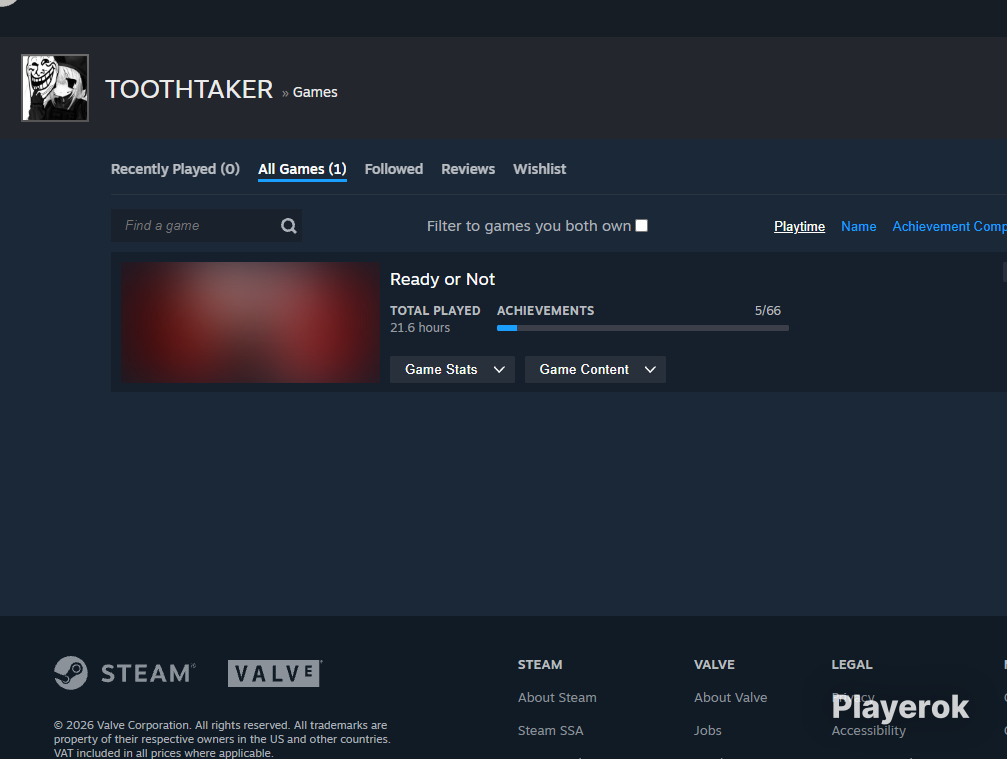Click the achievements progress bar

click(642, 328)
